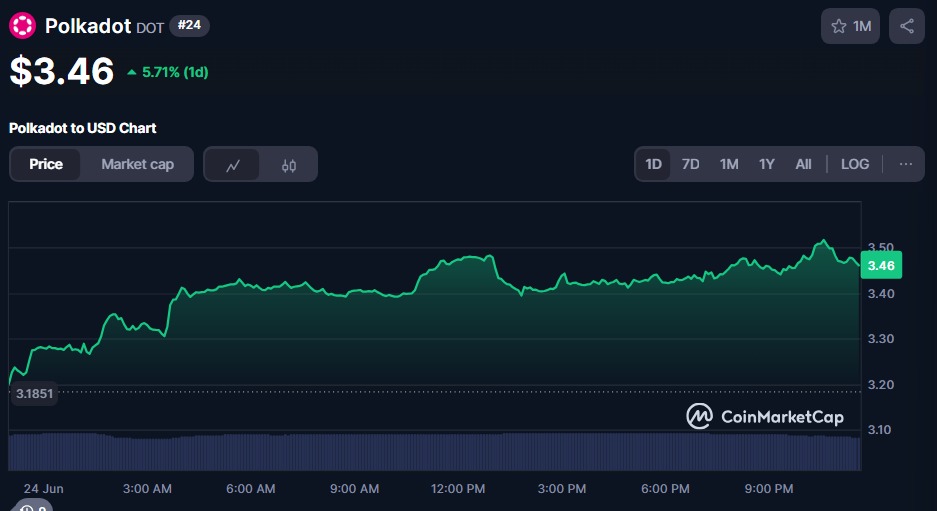
Task: Click the 3:00 PM x-axis label
Action: point(562,489)
